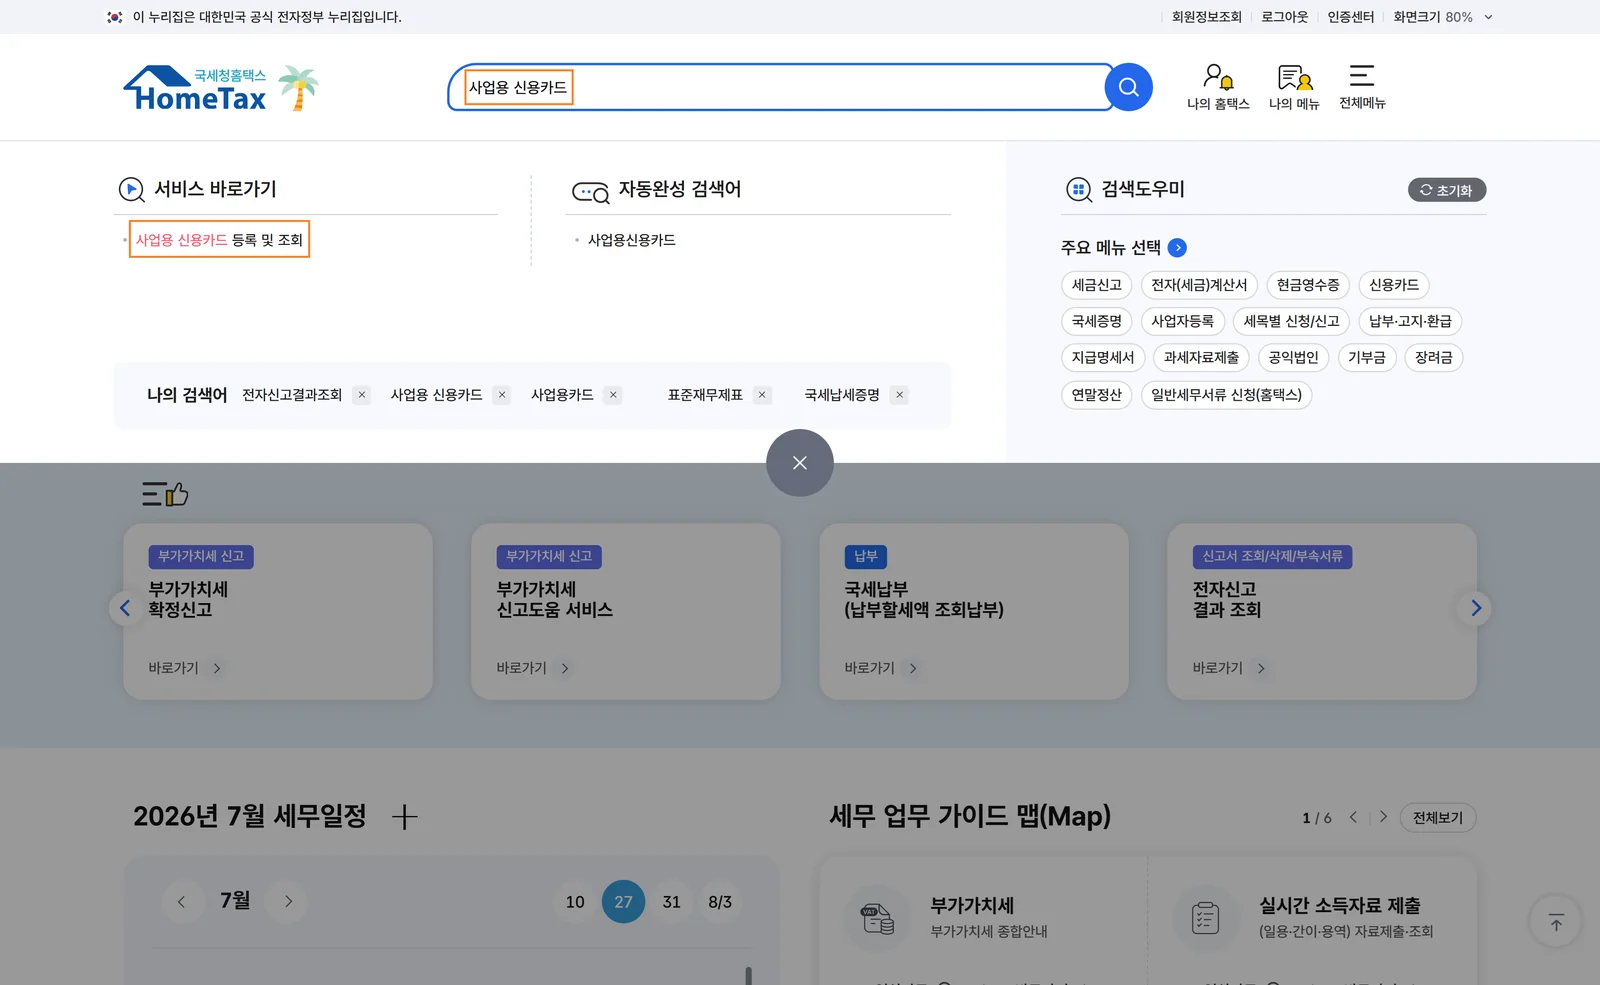
Task: Show next recommended service card
Action: click(1476, 608)
